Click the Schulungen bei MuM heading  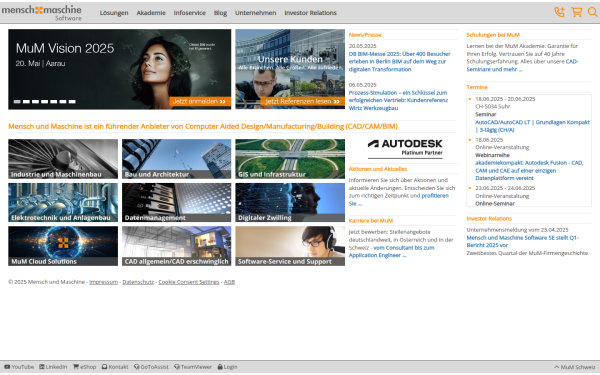point(493,35)
